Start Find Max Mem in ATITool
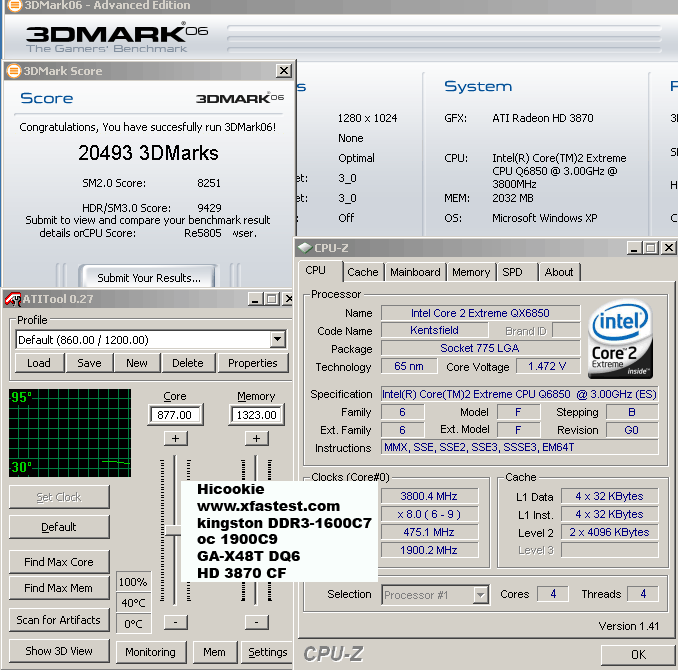The width and height of the screenshot is (678, 670). click(59, 588)
